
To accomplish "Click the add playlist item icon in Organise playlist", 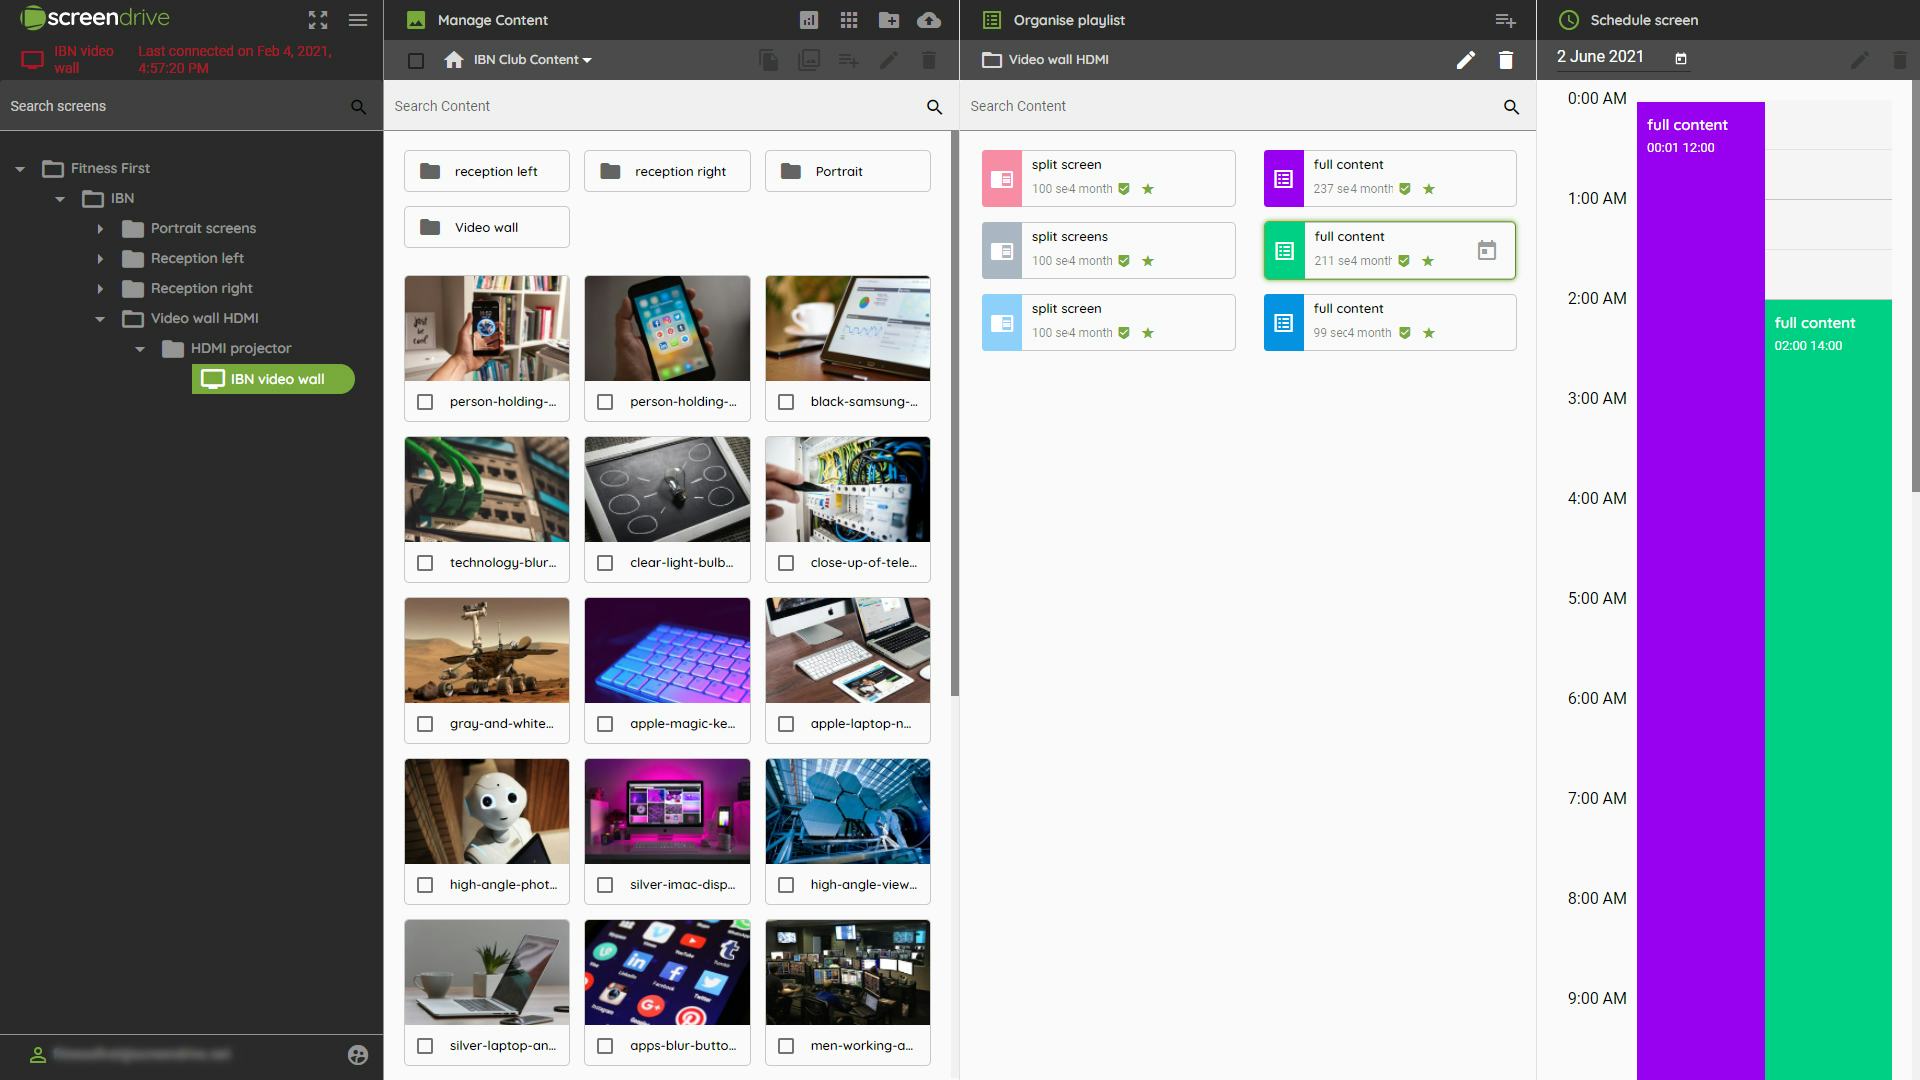I will point(1505,20).
